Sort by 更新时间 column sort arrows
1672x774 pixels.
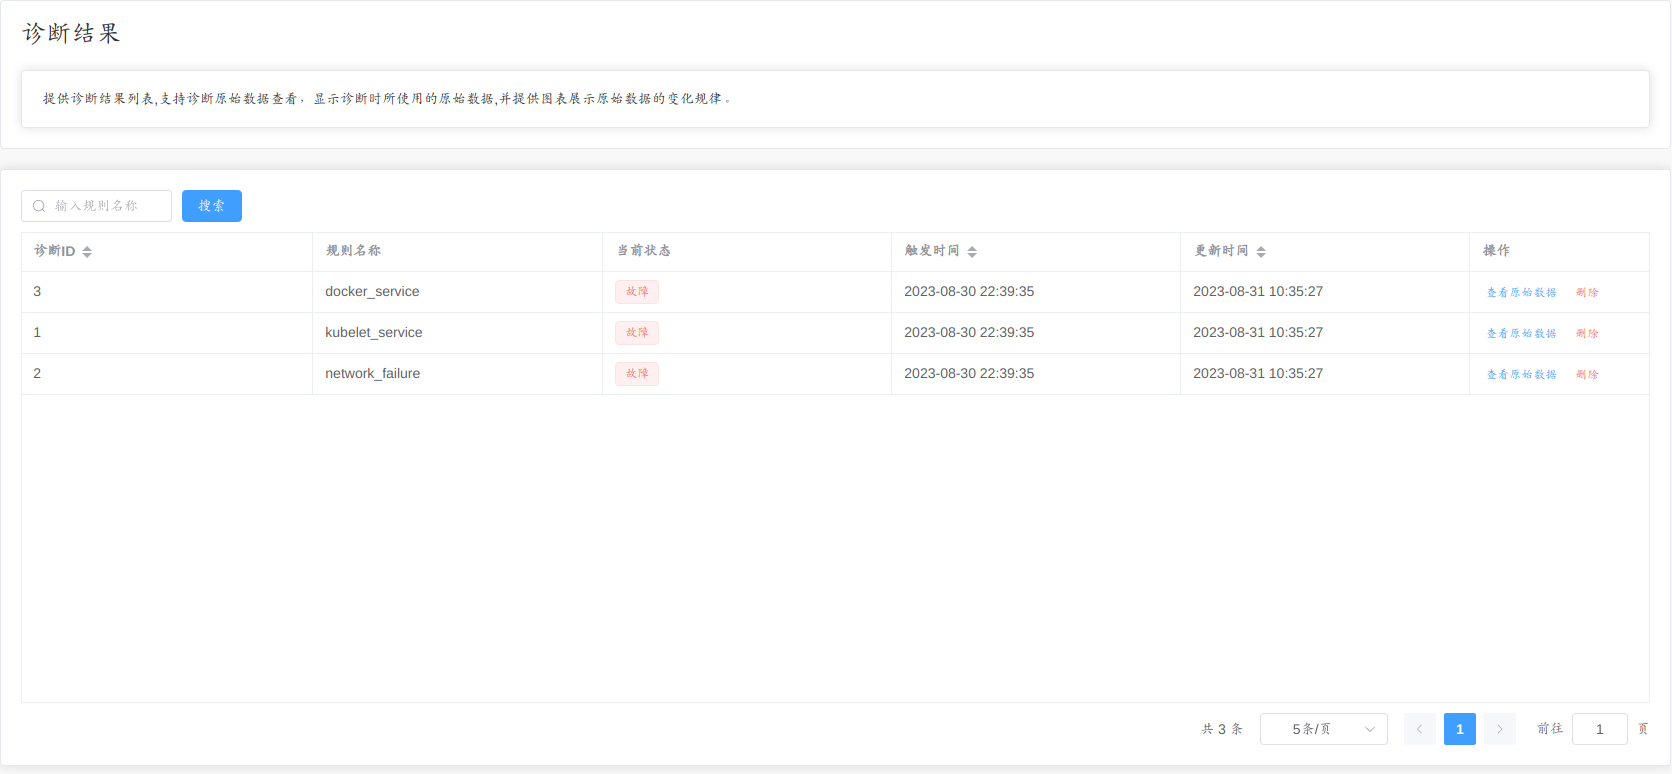(x=1261, y=252)
